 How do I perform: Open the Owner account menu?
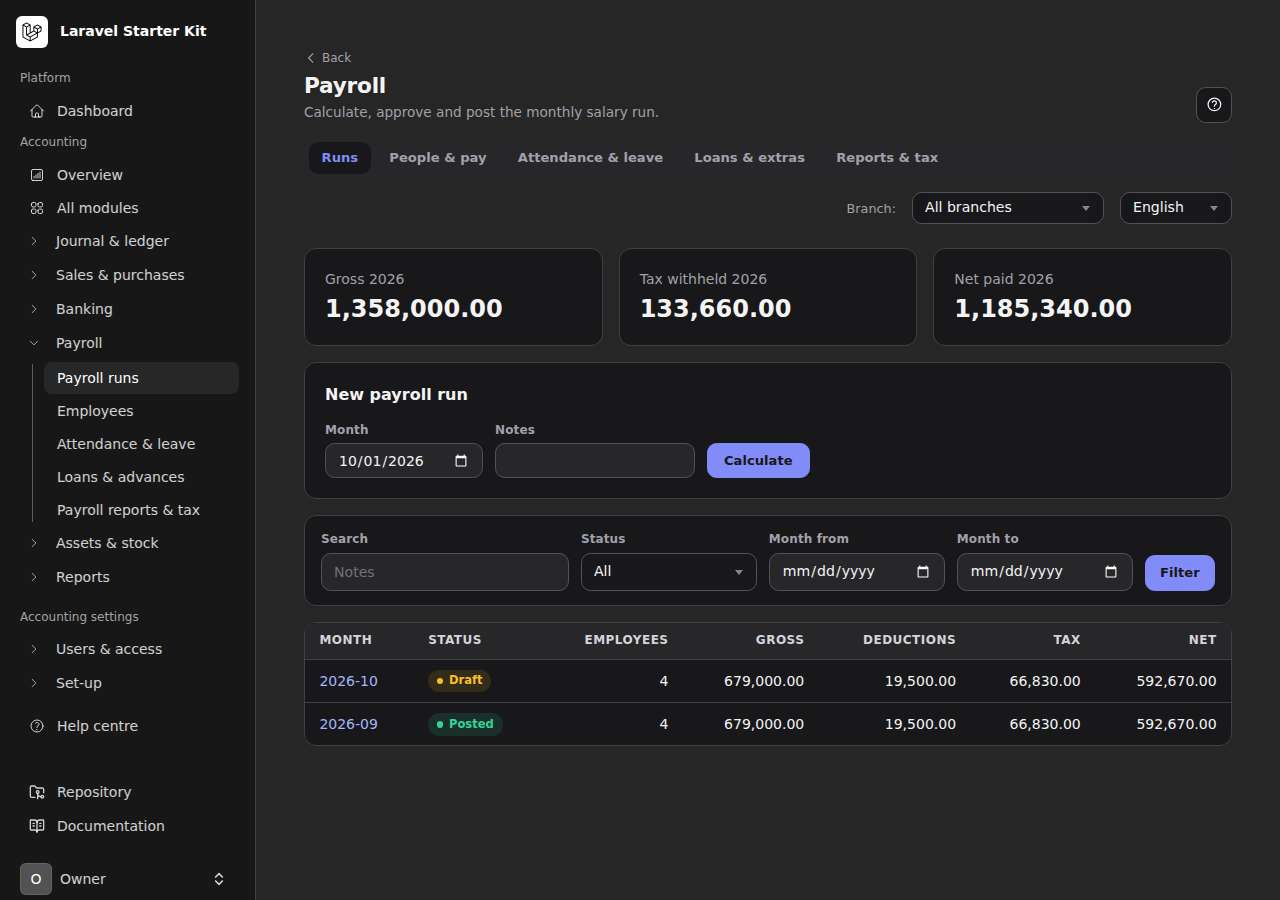pos(128,879)
